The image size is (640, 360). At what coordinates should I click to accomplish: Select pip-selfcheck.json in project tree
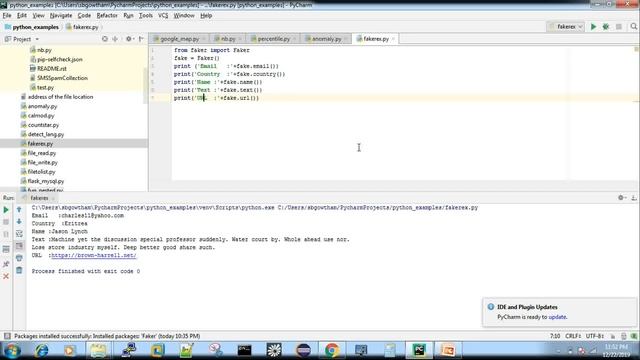click(x=60, y=59)
